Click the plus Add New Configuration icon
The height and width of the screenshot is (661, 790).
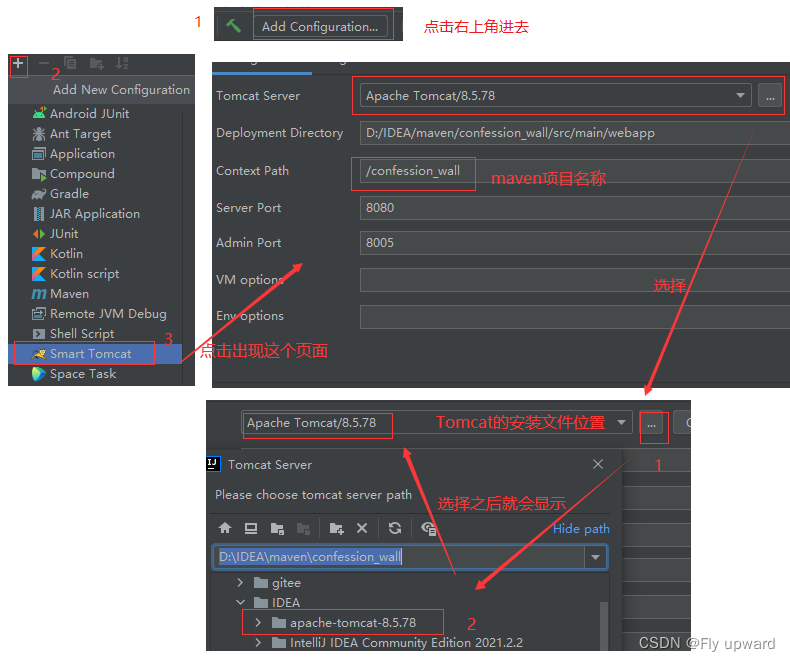coord(18,63)
